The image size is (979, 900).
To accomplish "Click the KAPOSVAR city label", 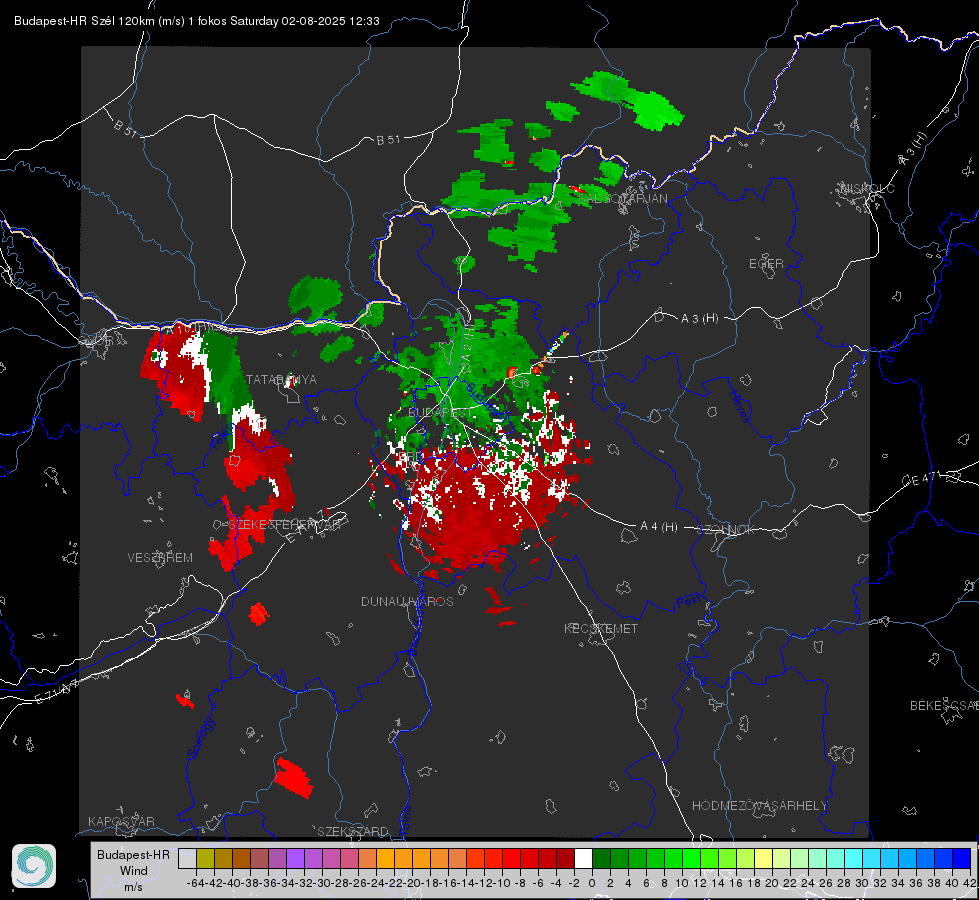I will click(121, 821).
